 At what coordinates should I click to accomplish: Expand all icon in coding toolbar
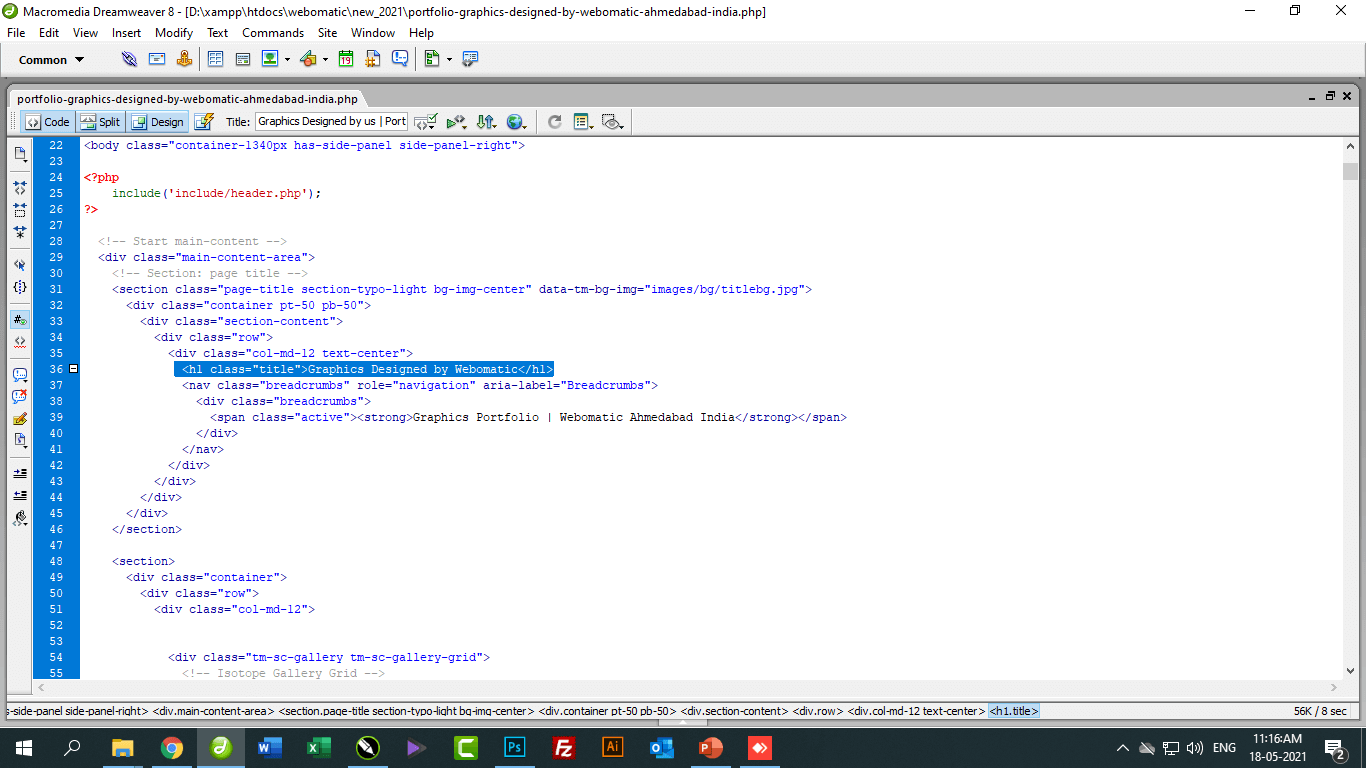[20, 232]
